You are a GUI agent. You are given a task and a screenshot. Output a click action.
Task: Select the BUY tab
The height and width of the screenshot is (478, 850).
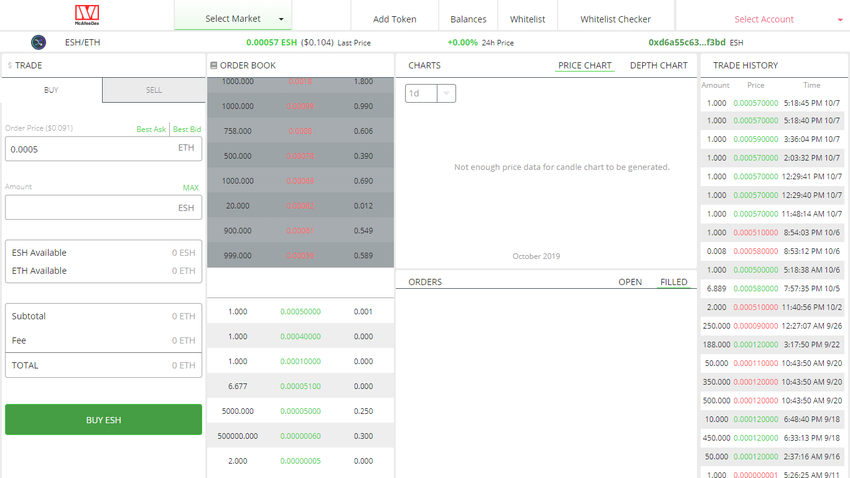51,90
